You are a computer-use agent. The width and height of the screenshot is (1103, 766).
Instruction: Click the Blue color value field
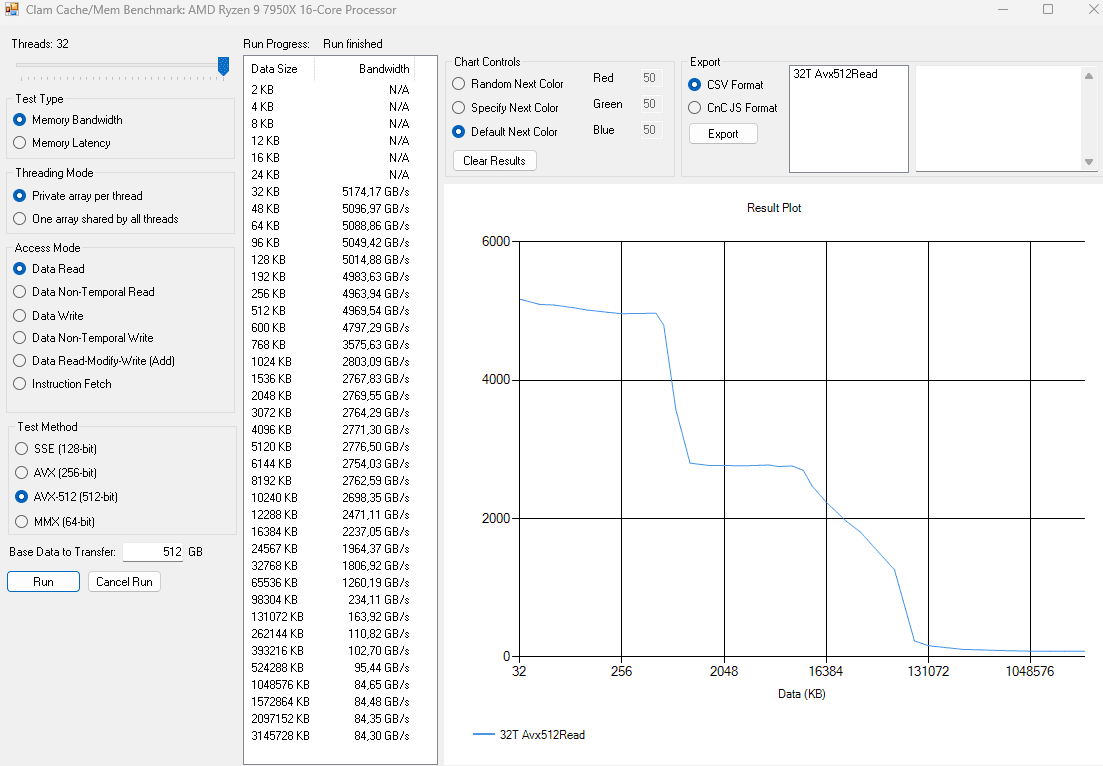(x=650, y=130)
